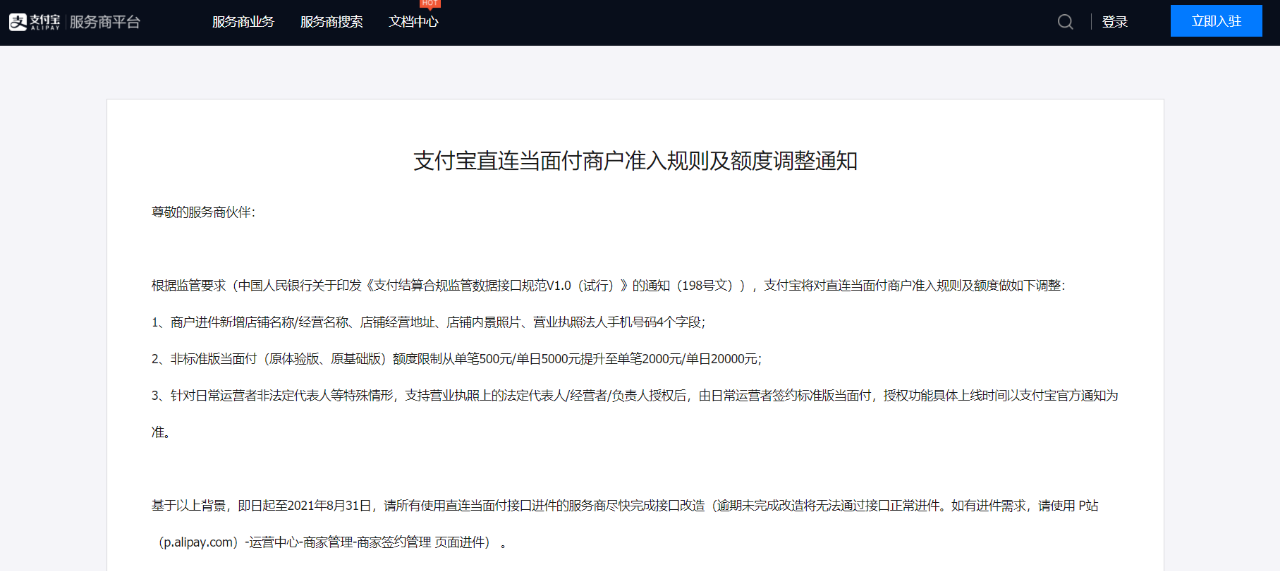Open the search magnifier icon
The width and height of the screenshot is (1280, 571).
coord(1066,22)
